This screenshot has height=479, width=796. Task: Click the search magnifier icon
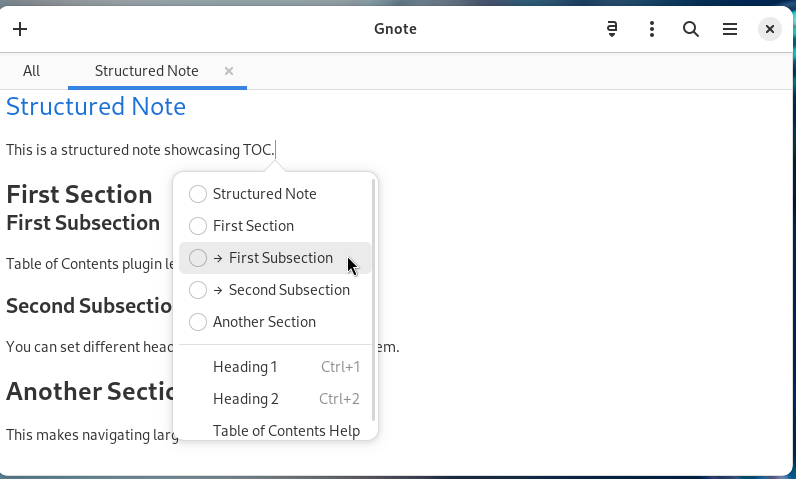click(691, 29)
